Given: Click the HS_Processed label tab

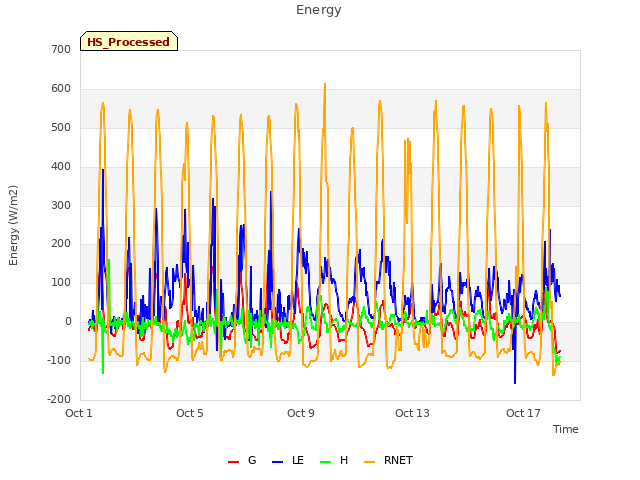Looking at the screenshot, I should [x=129, y=41].
